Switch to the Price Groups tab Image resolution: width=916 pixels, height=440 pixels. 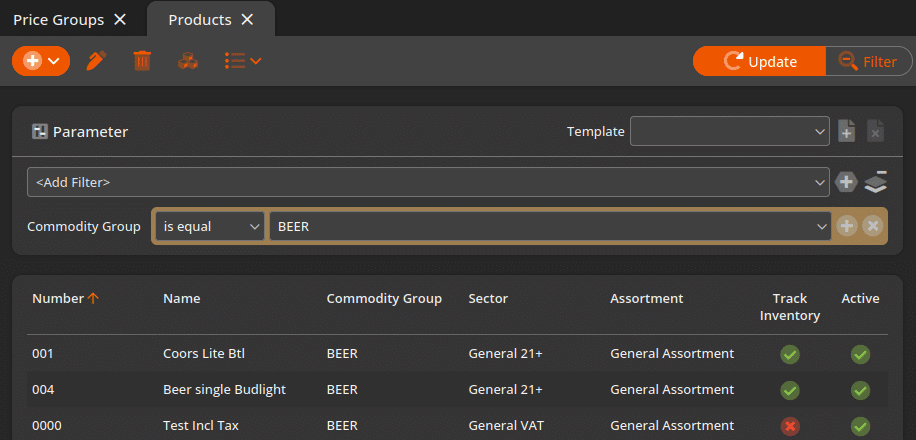pyautogui.click(x=57, y=19)
